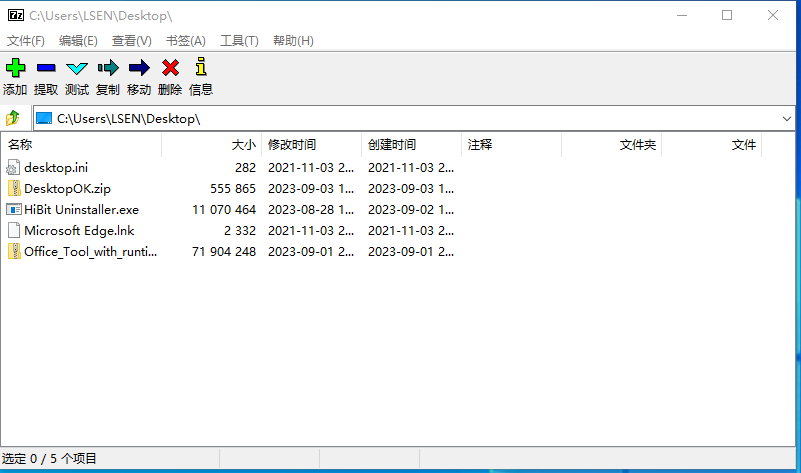The height and width of the screenshot is (473, 801).
Task: Click the red X Delete (删除) icon
Action: [170, 67]
